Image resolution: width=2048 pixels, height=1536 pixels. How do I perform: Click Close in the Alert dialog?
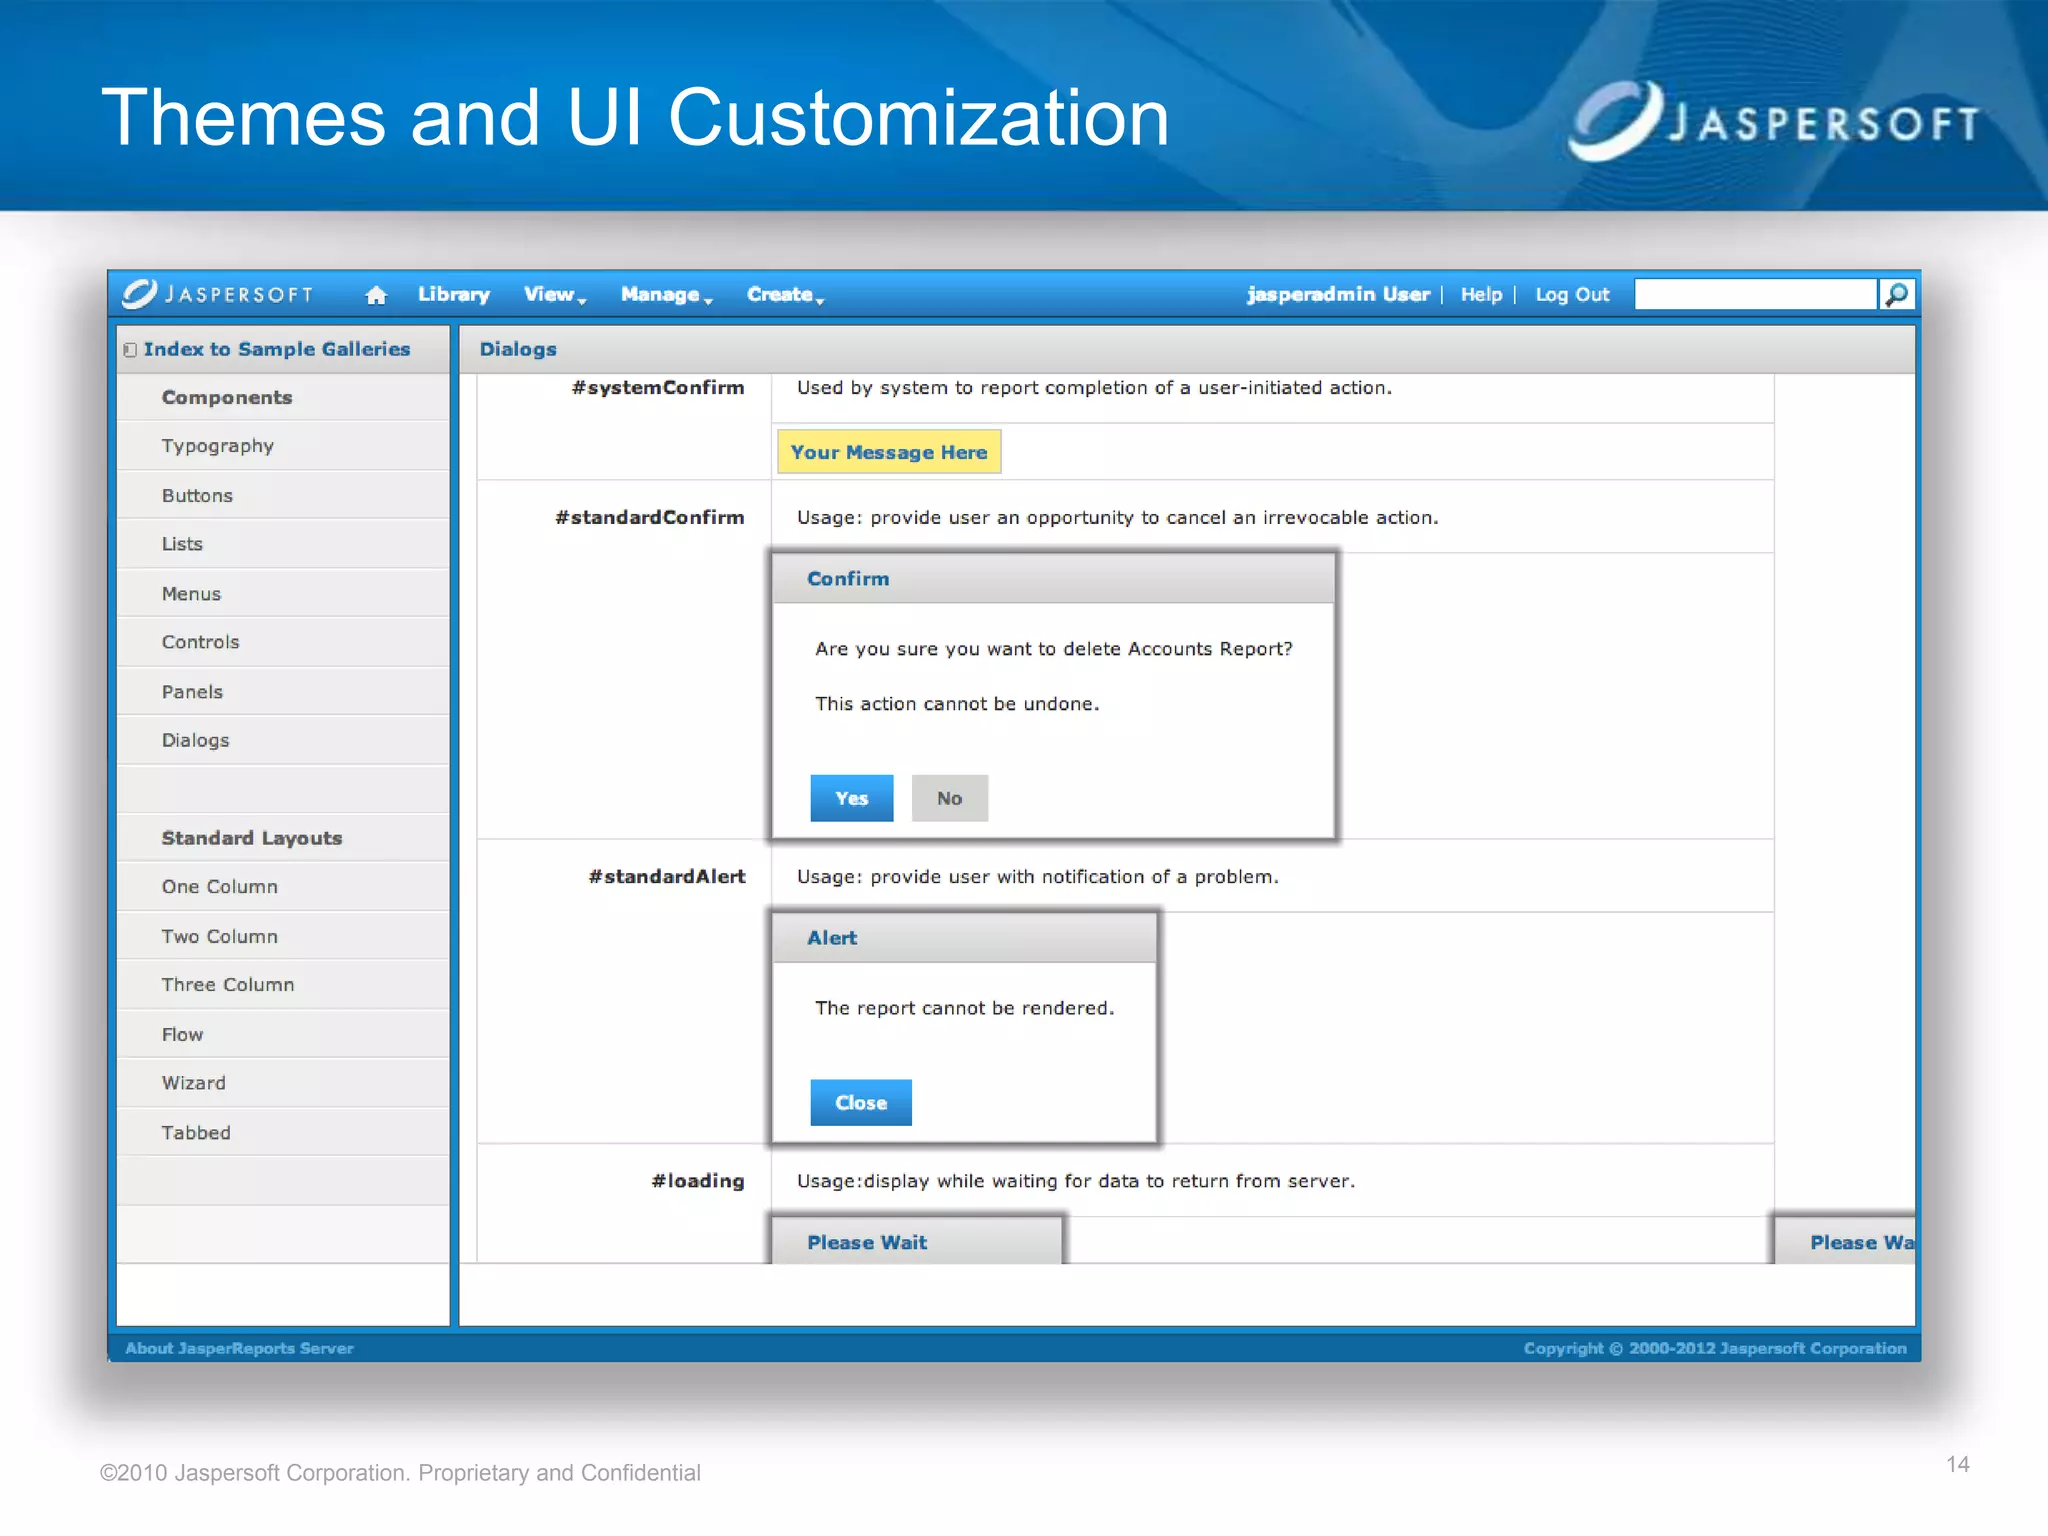(861, 1102)
